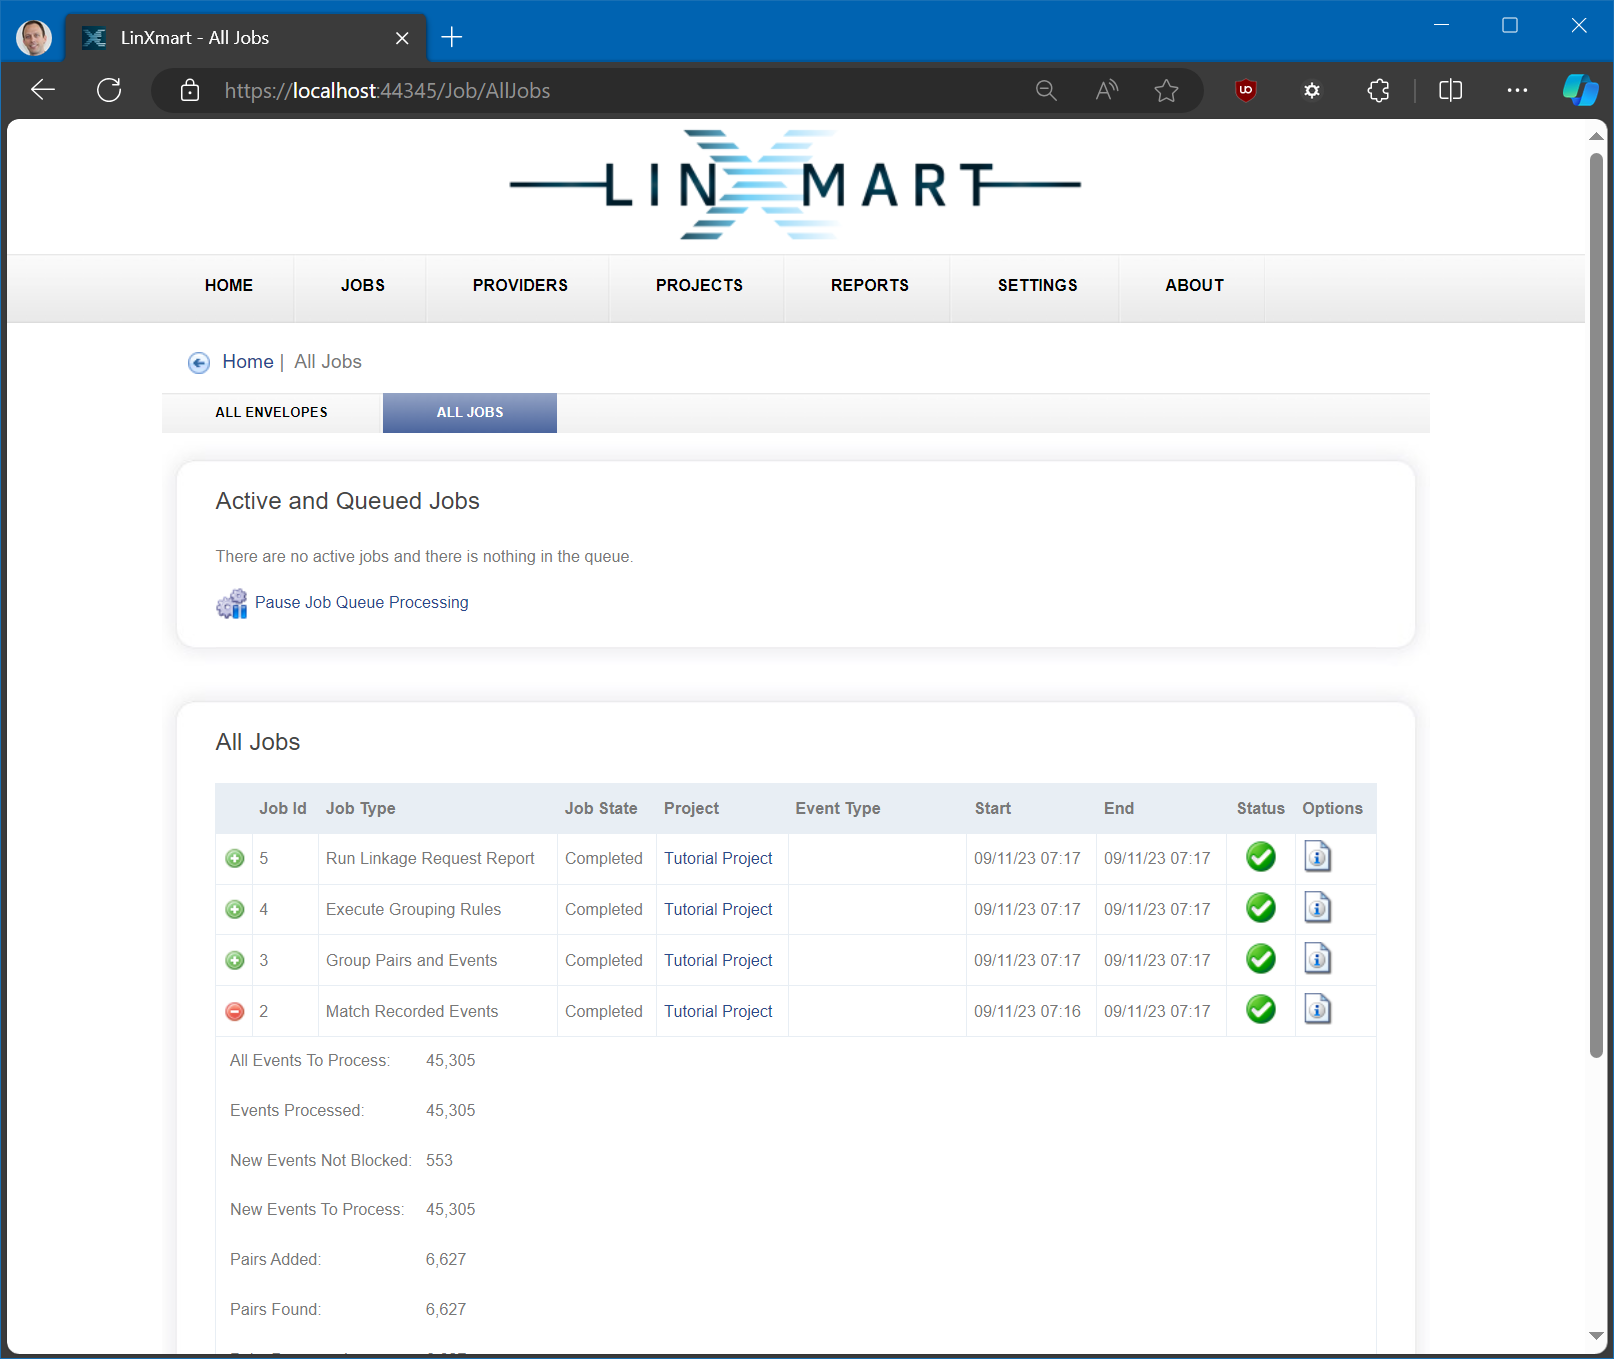This screenshot has height=1359, width=1614.
Task: Open the browser profile avatar
Action: tap(34, 38)
